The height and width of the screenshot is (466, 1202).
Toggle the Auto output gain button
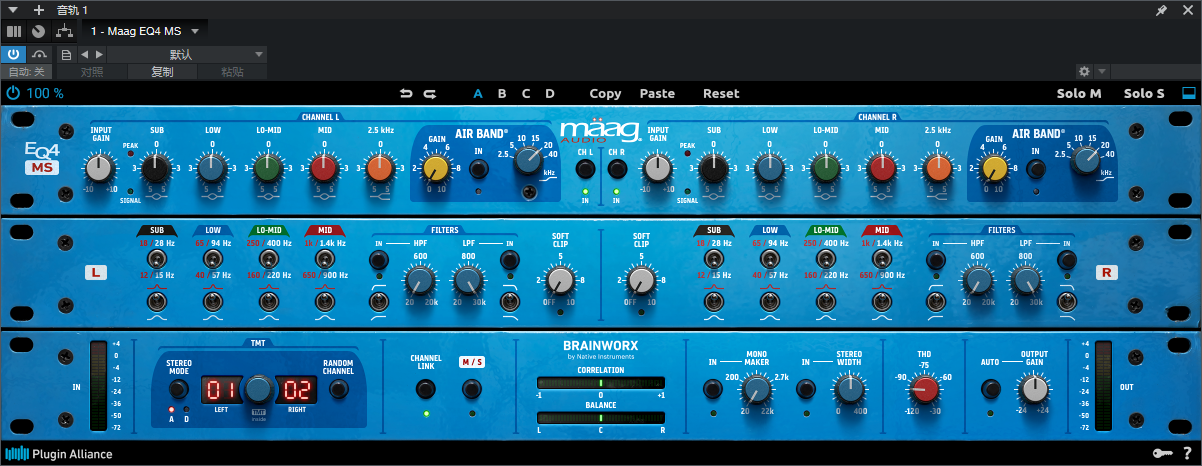tap(990, 389)
